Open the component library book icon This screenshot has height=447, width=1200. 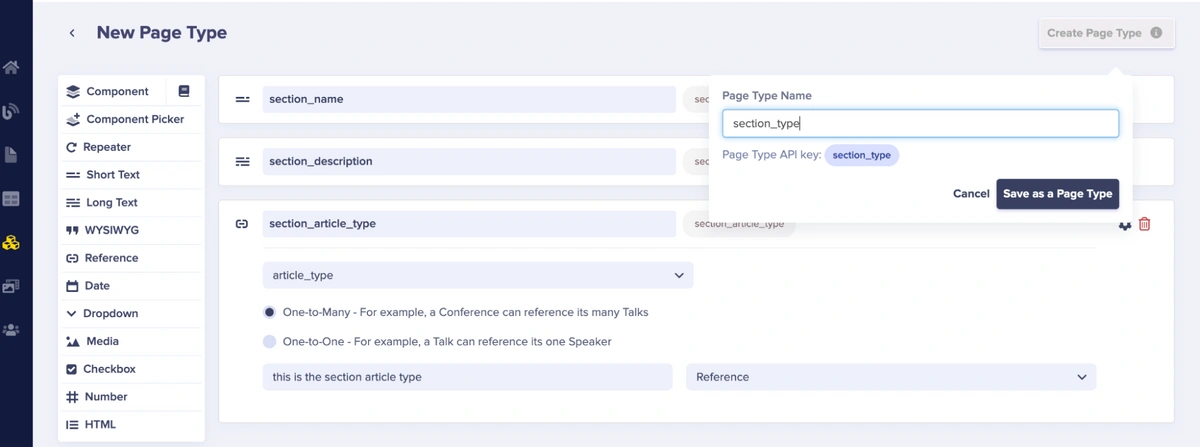(x=184, y=91)
